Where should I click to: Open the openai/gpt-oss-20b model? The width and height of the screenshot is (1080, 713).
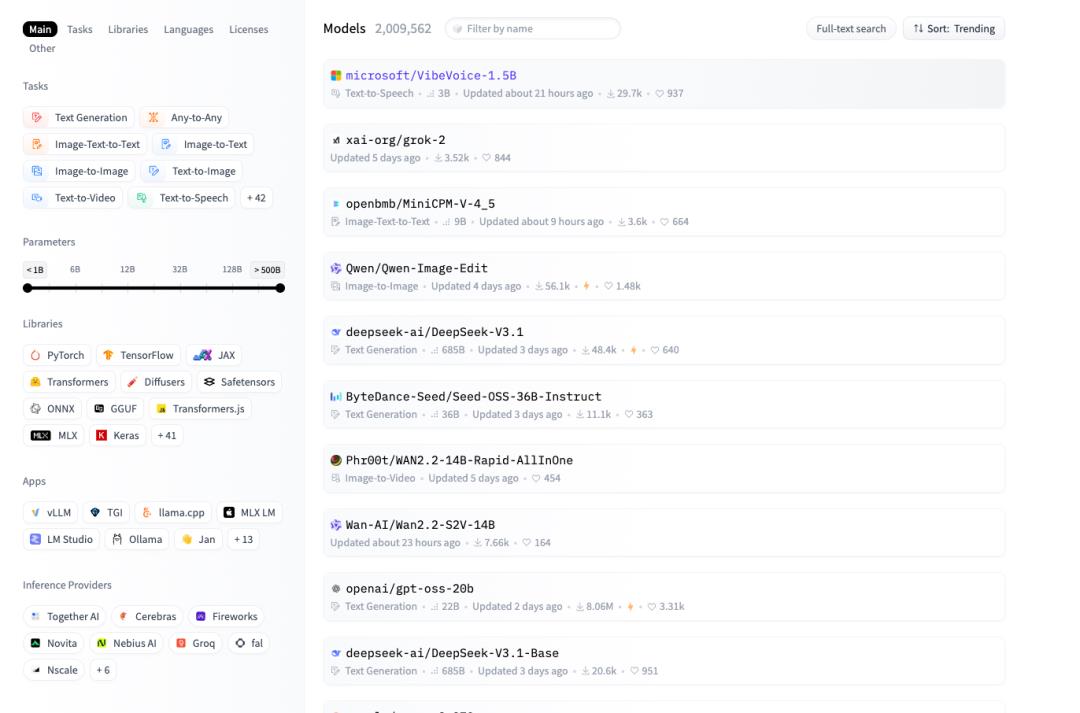(663, 597)
